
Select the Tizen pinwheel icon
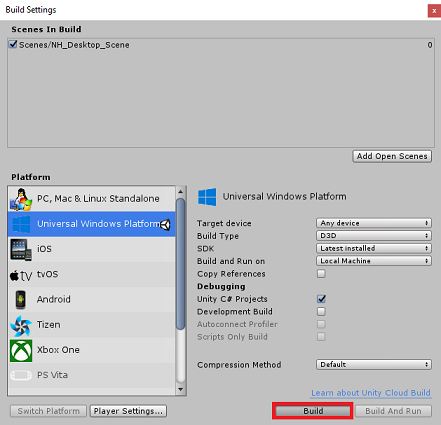(21, 325)
